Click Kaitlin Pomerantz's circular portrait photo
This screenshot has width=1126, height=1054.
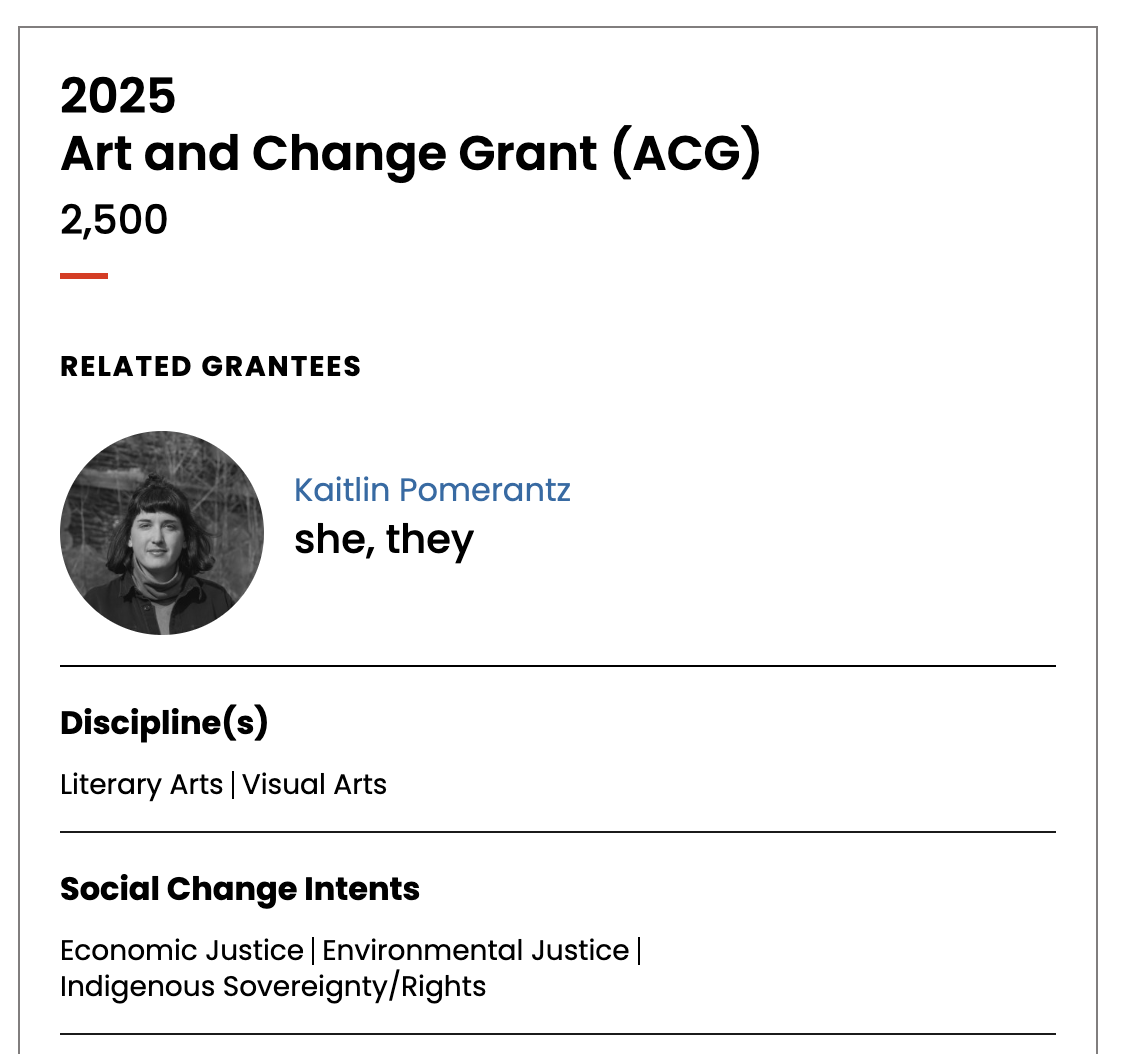click(x=162, y=533)
